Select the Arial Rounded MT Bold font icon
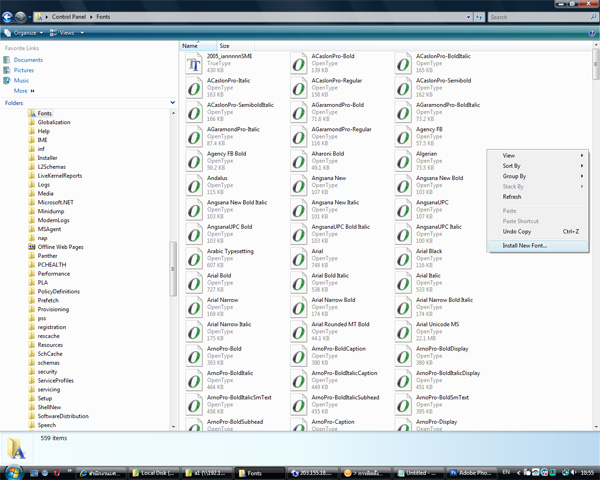Viewport: 600px width, 480px height. pyautogui.click(x=298, y=331)
